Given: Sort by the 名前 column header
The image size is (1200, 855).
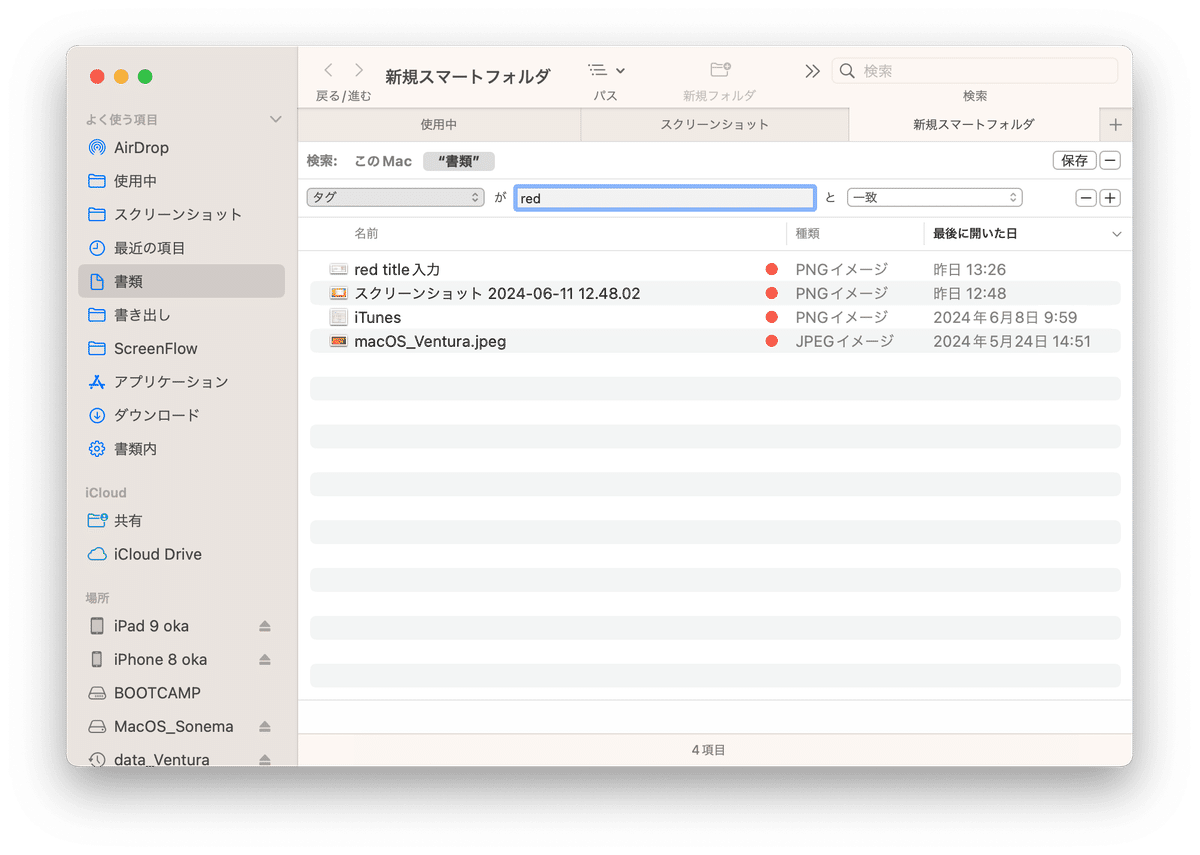Looking at the screenshot, I should [366, 233].
